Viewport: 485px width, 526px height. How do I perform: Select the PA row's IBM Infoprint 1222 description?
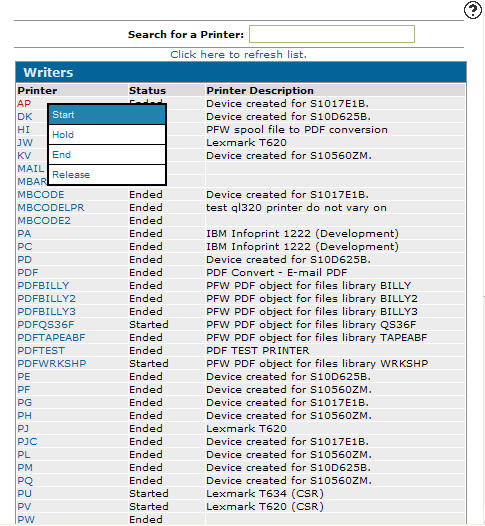click(x=302, y=234)
